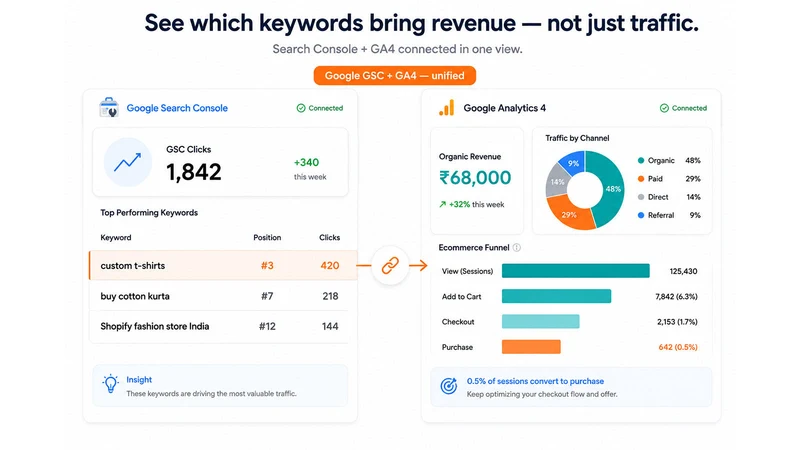
Task: Click the orange chain link icon
Action: click(390, 265)
